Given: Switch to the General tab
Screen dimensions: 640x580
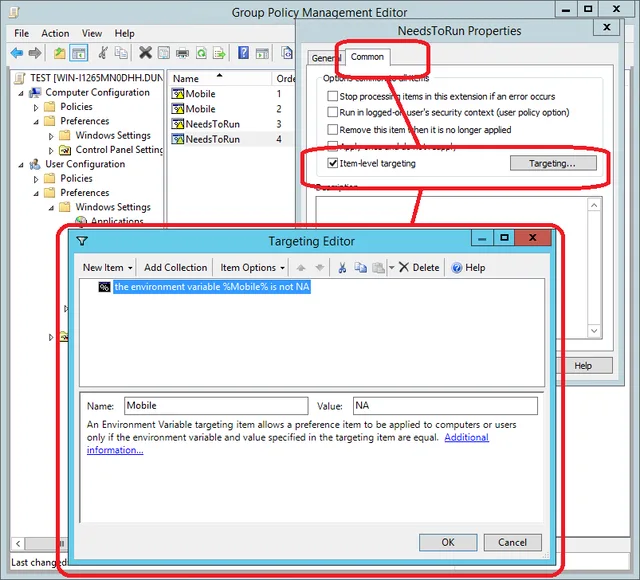Looking at the screenshot, I should [x=326, y=58].
